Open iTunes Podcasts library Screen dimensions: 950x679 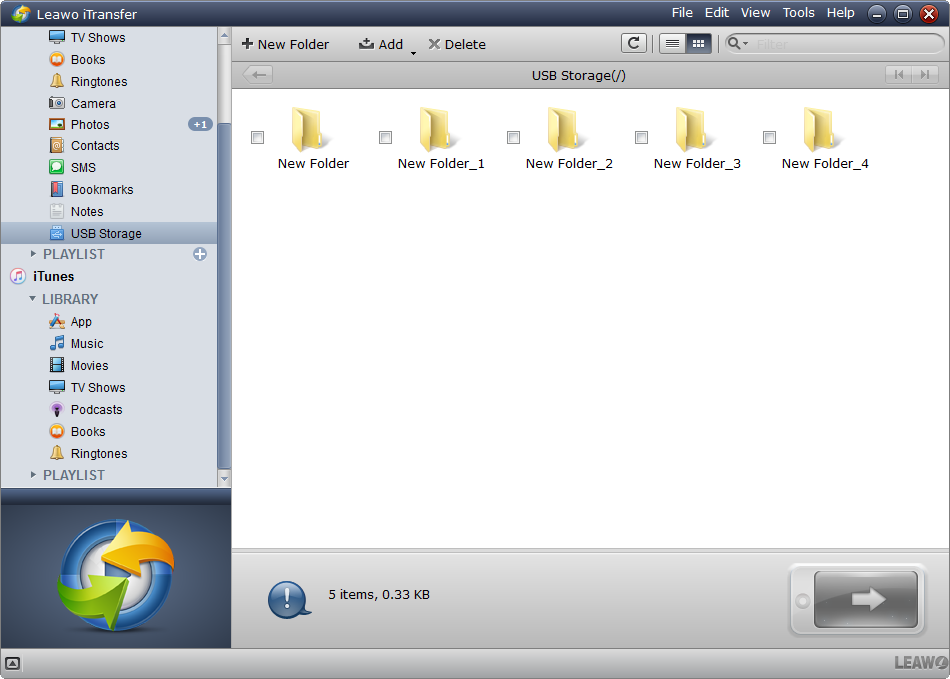(x=96, y=409)
